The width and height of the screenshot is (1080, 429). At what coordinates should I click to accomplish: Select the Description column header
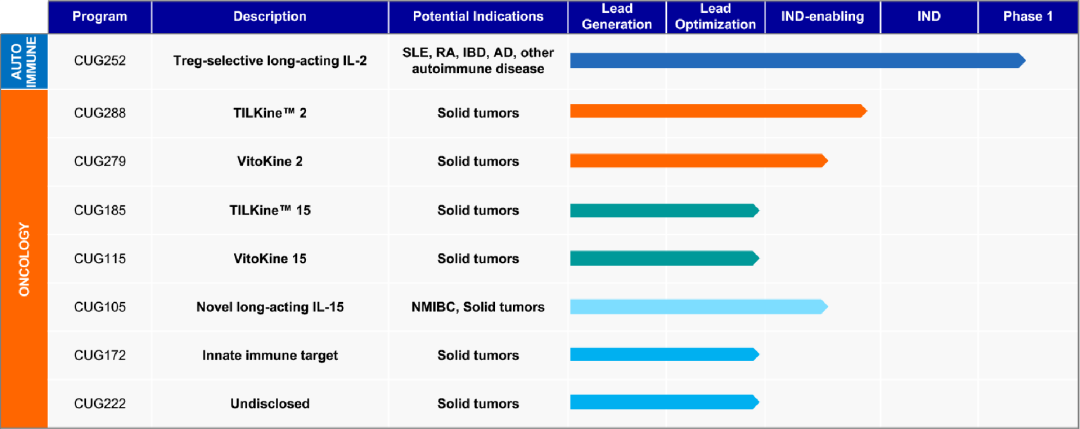pyautogui.click(x=270, y=17)
